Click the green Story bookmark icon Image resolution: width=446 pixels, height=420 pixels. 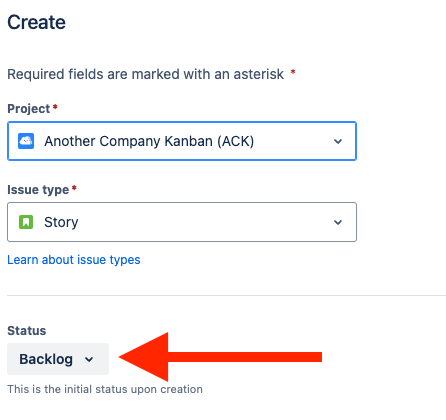coord(26,222)
